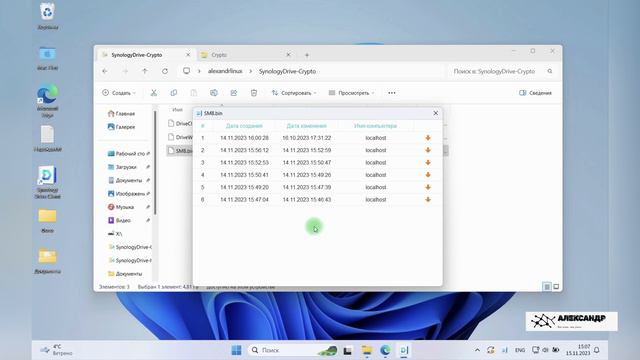The height and width of the screenshot is (360, 640).
Task: Close the Crypto tab
Action: click(288, 55)
